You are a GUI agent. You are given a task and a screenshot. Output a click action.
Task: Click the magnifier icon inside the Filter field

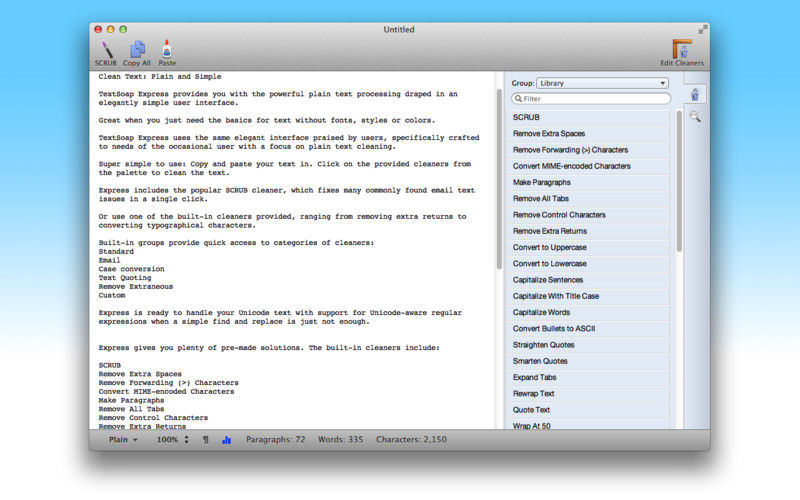click(x=518, y=98)
